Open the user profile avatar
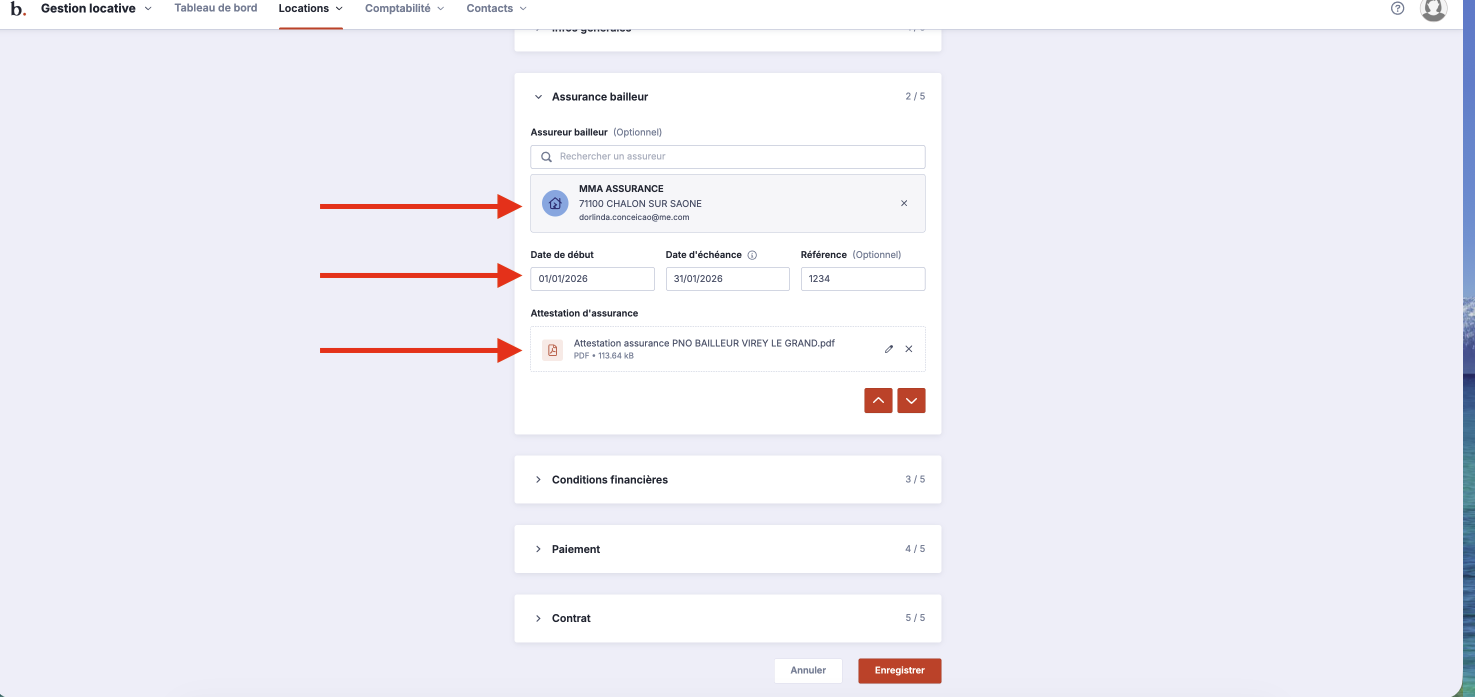The height and width of the screenshot is (697, 1475). [1433, 9]
